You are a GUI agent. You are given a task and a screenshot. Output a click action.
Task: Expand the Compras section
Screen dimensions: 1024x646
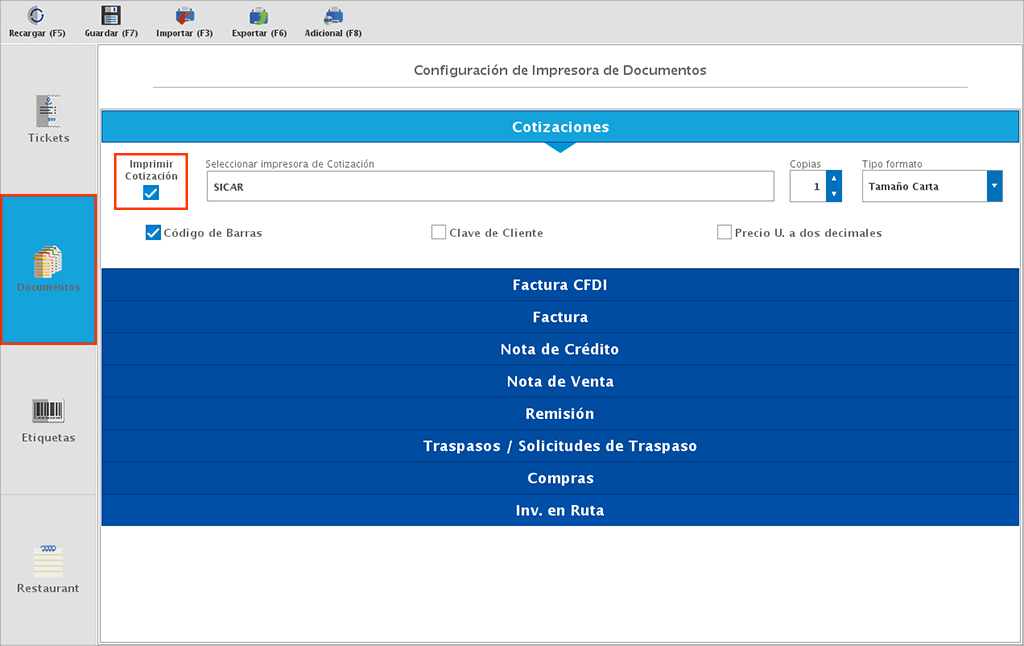pyautogui.click(x=560, y=478)
